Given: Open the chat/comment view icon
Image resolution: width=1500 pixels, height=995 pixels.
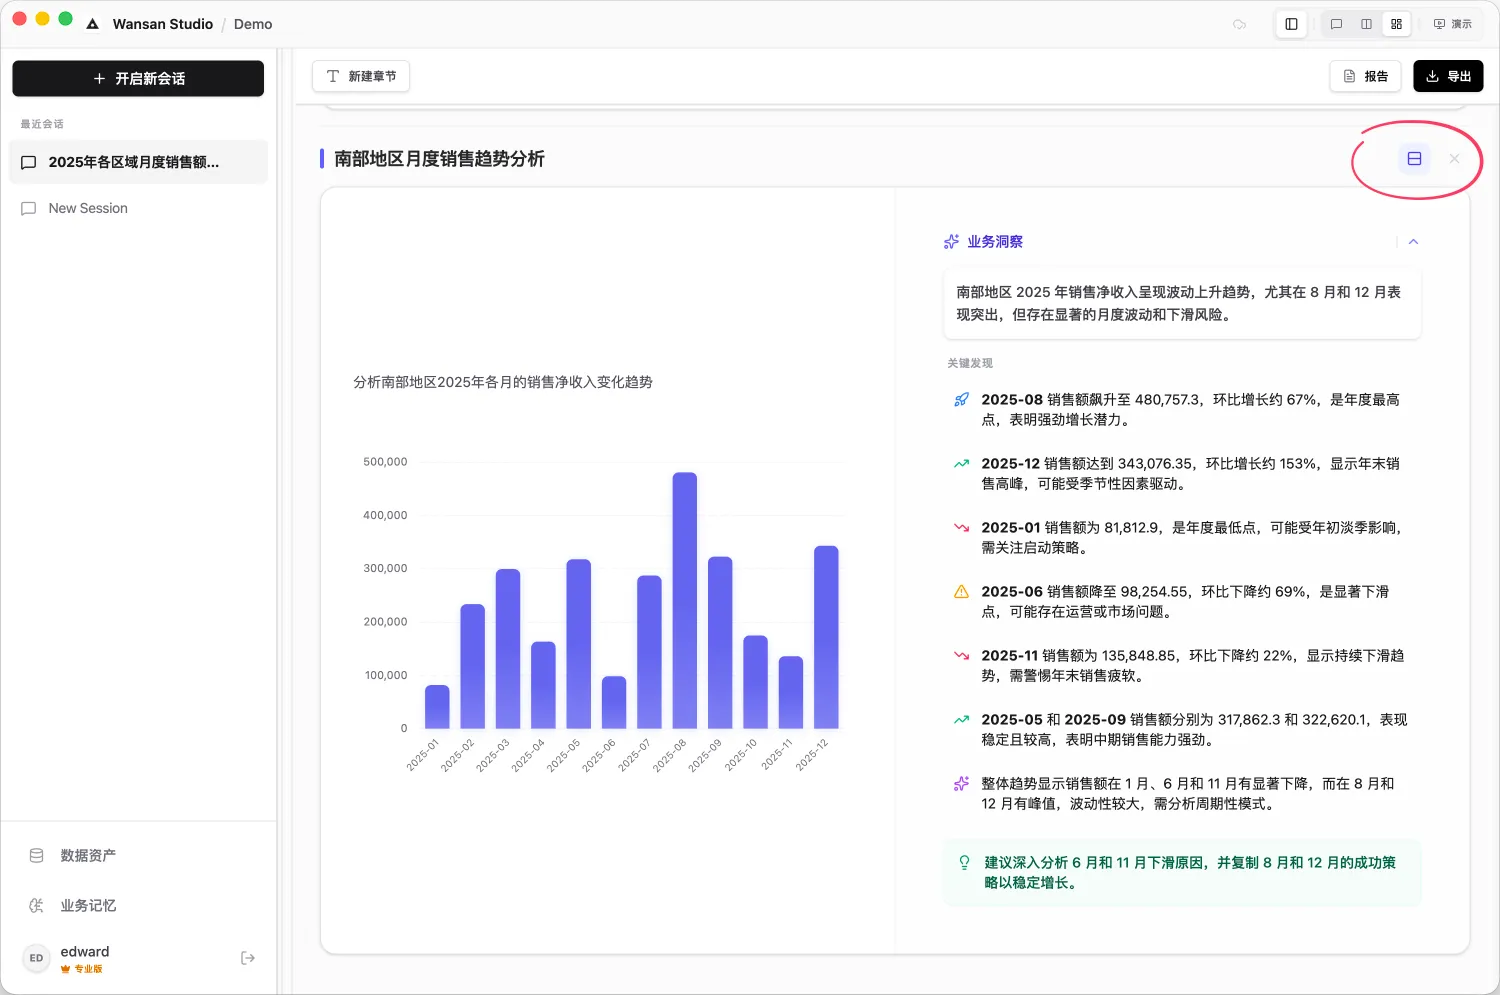Looking at the screenshot, I should pos(1337,23).
